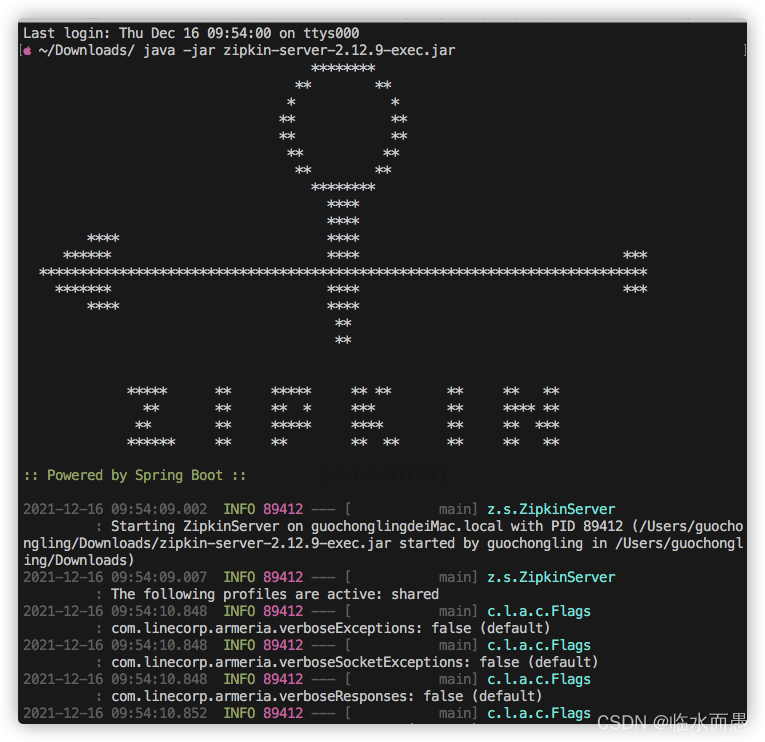Click the timestamp '2021-12-16 09:54:09.007'
765x742 pixels.
(x=115, y=577)
